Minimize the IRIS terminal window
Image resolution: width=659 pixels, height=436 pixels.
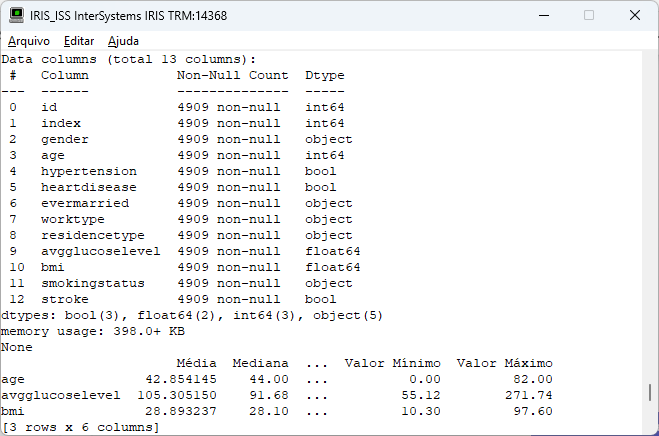542,15
